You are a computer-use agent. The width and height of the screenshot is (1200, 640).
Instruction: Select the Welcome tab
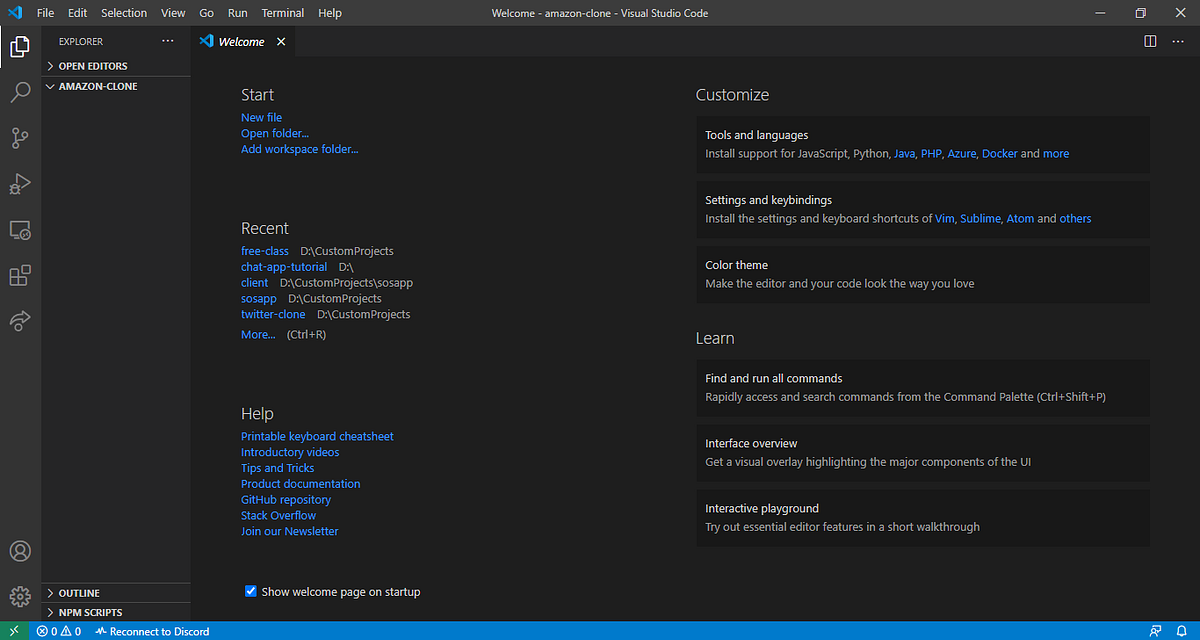click(240, 41)
